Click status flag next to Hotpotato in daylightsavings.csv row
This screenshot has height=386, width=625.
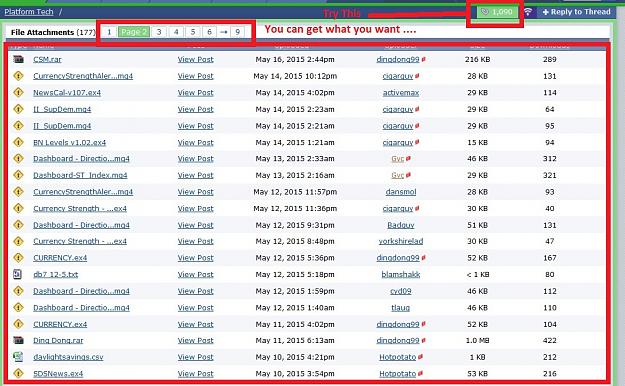pos(420,357)
